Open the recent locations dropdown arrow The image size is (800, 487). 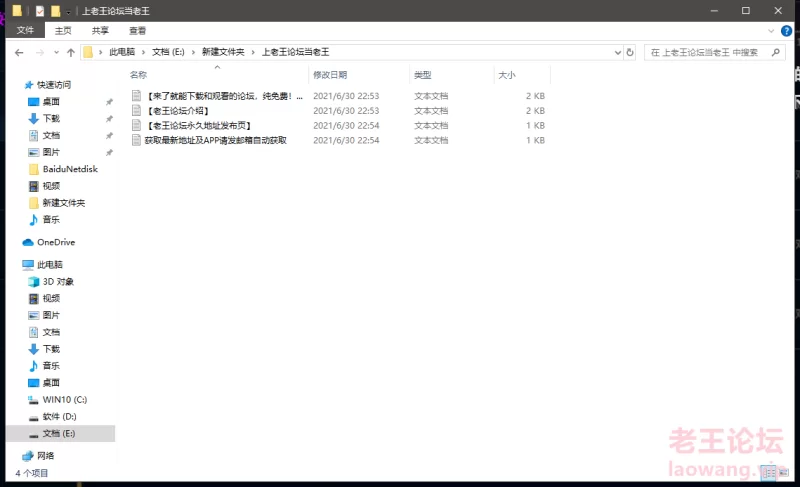[56, 52]
